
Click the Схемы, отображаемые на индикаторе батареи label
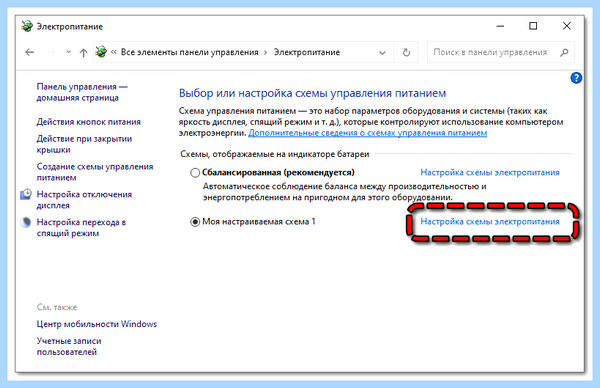[275, 154]
